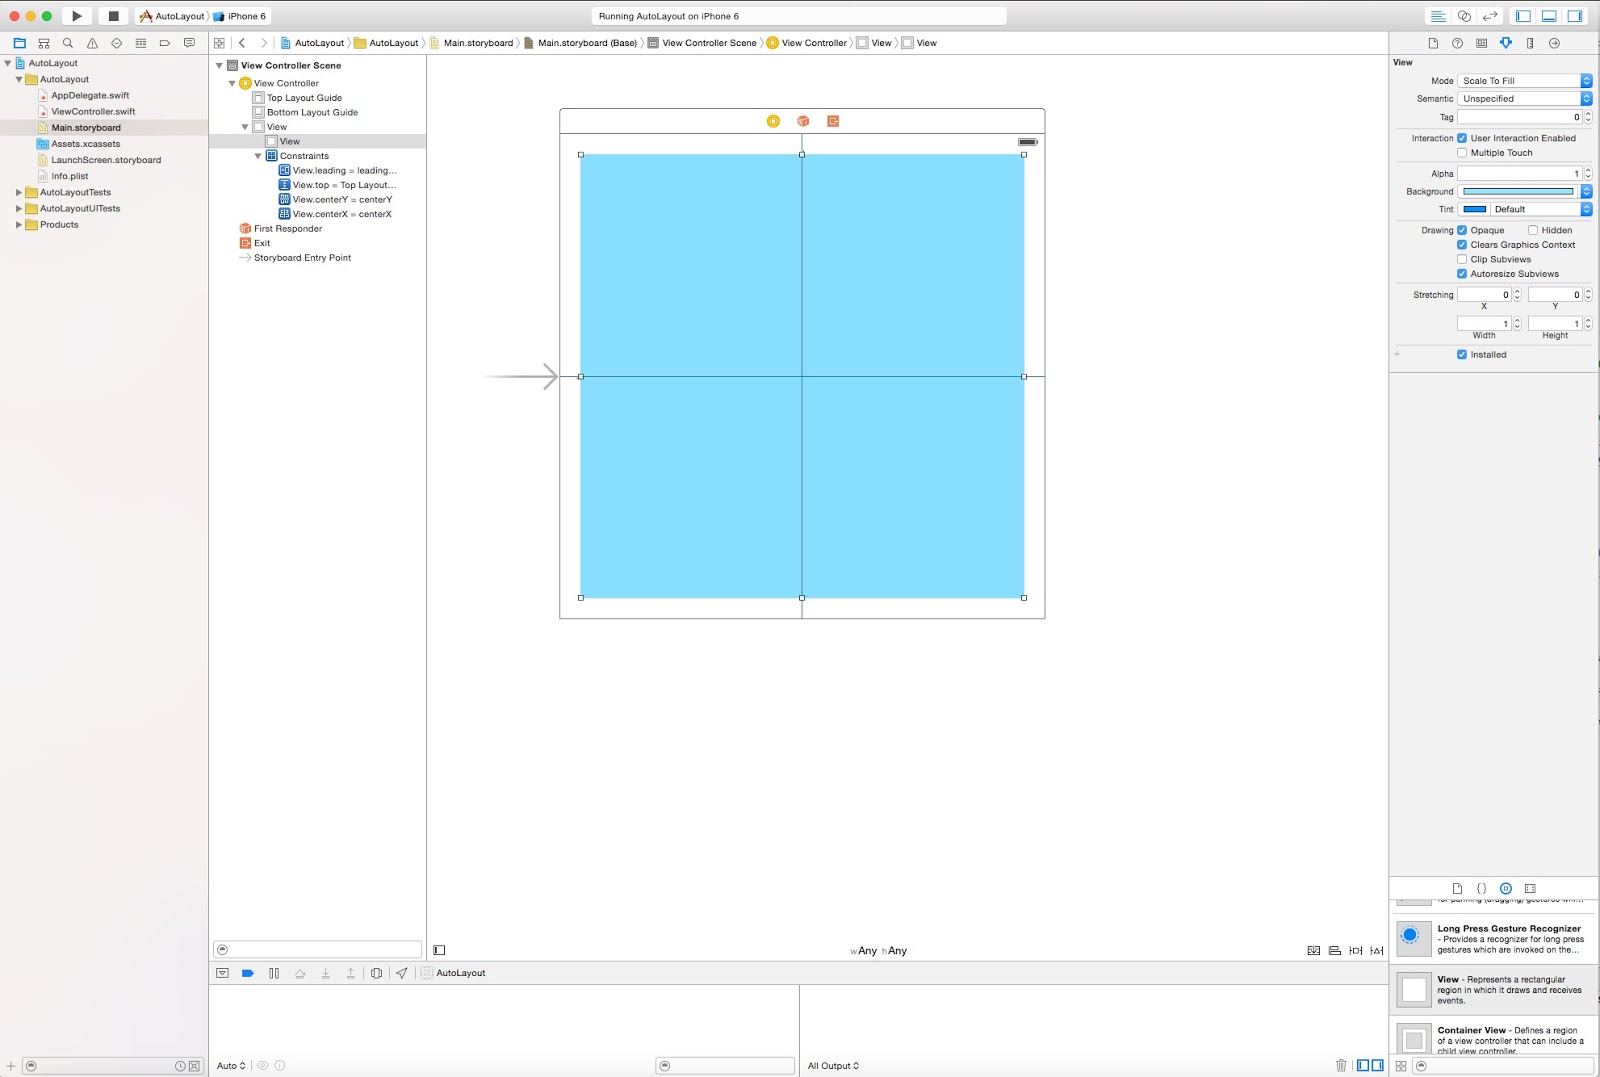Collapse the Constraints group
1600x1077 pixels.
point(258,156)
